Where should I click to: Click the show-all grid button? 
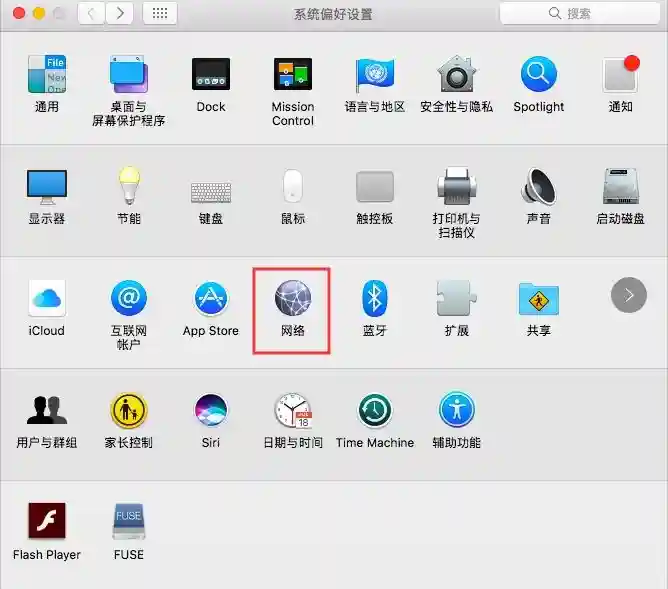tap(160, 14)
